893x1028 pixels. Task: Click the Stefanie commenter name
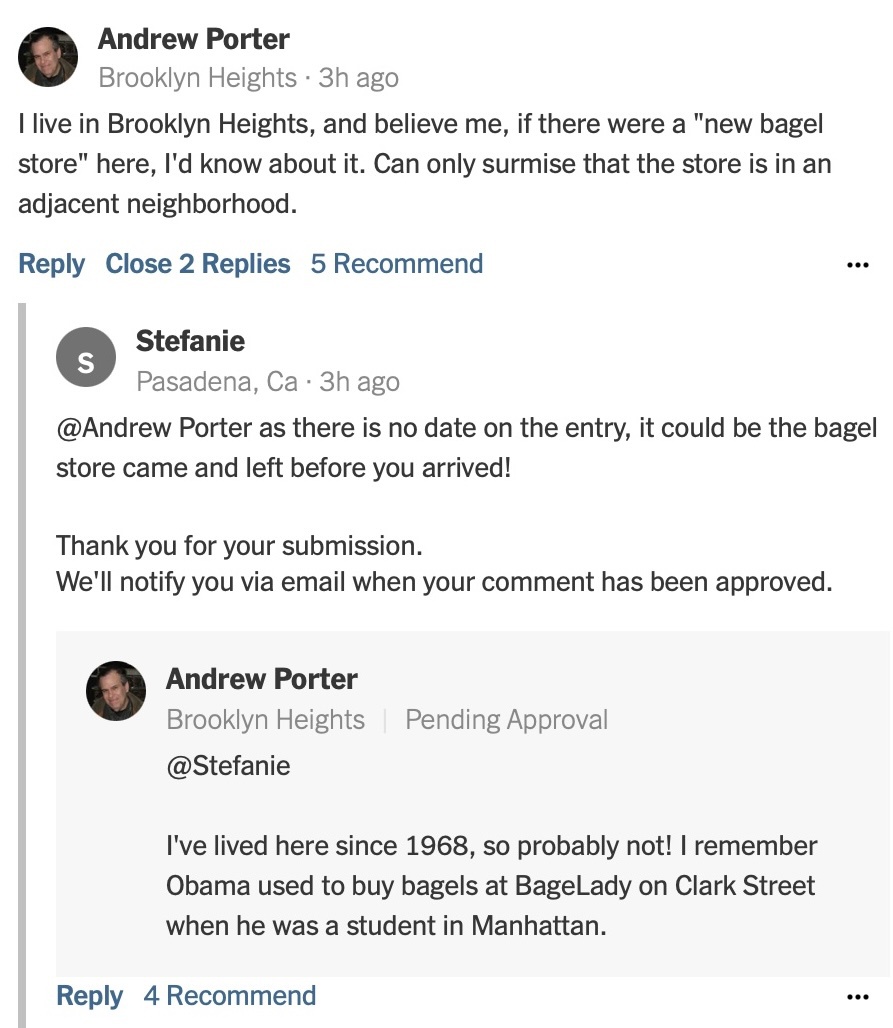190,341
